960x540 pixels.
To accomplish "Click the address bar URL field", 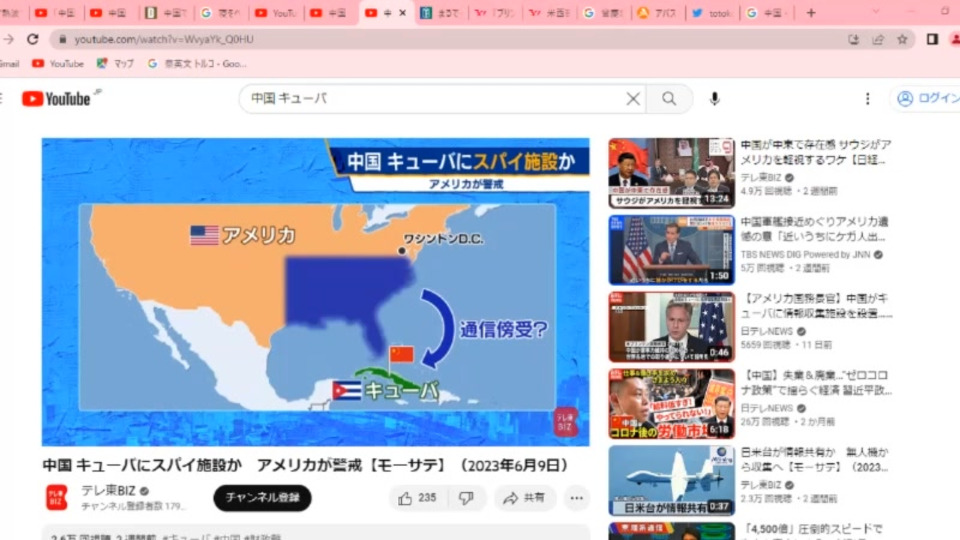I will [x=453, y=39].
